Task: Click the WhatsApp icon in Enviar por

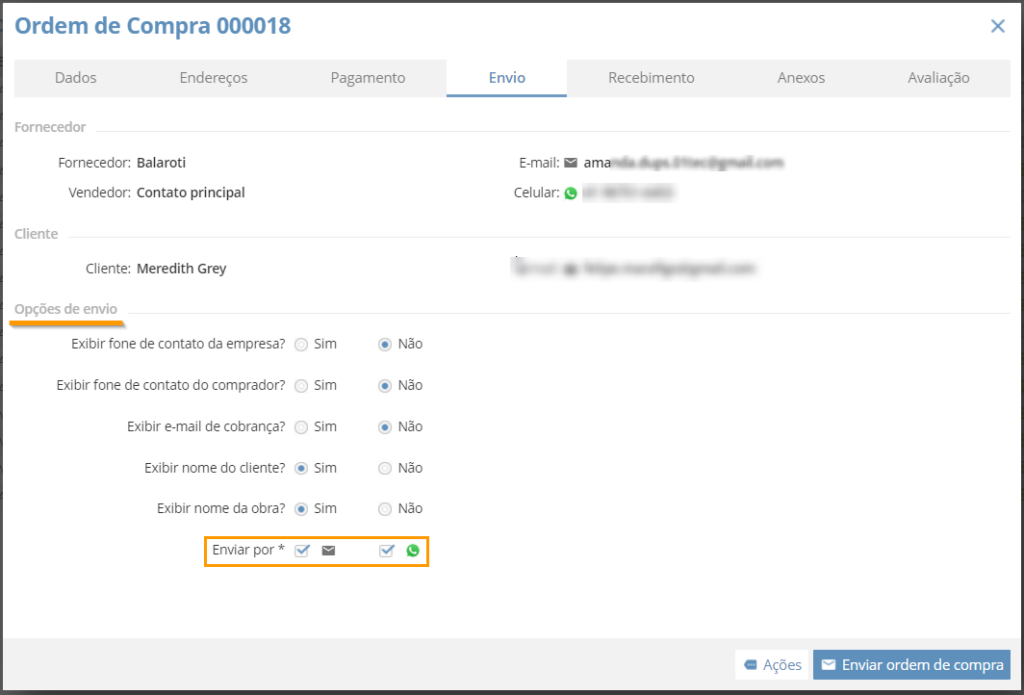Action: [x=413, y=551]
